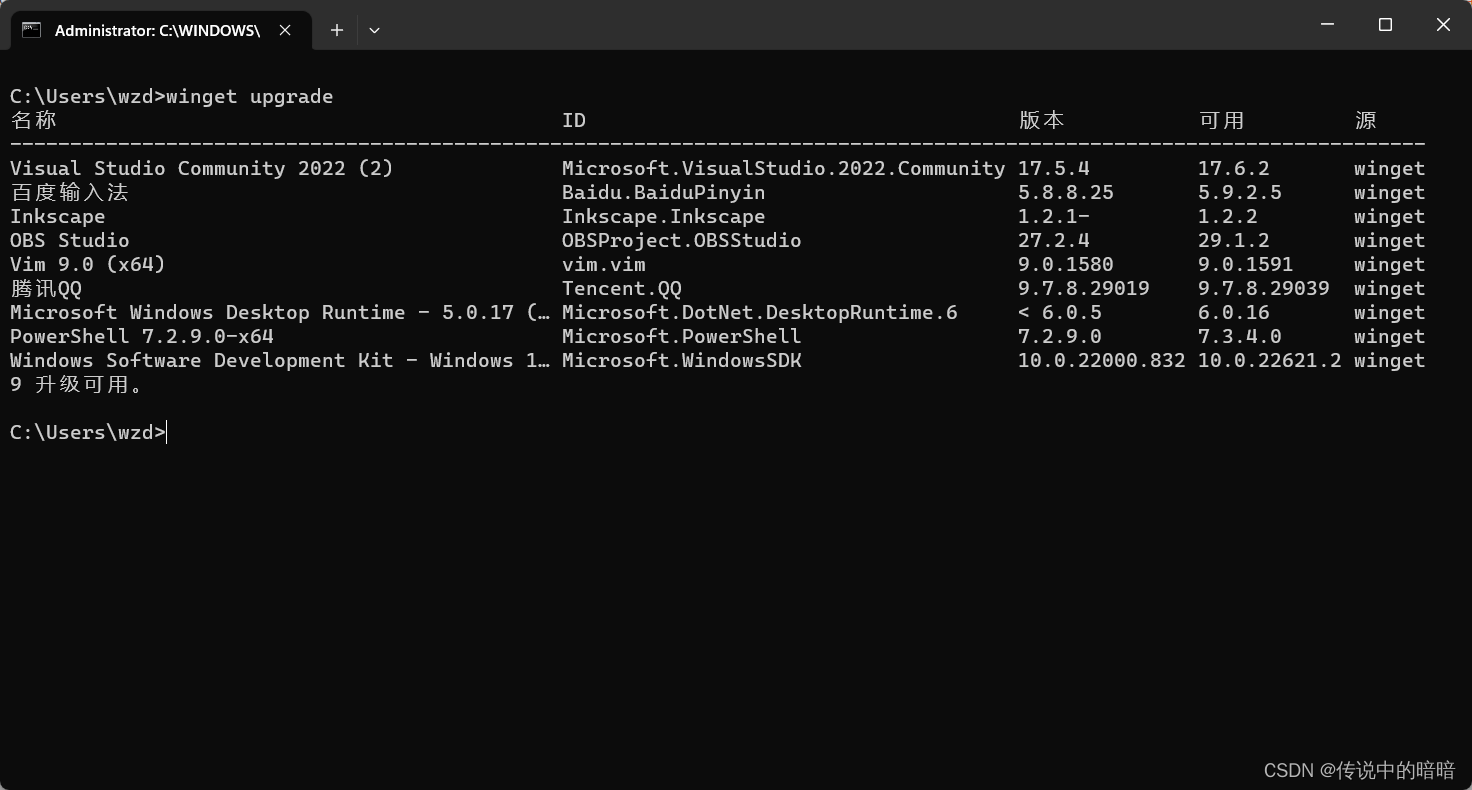The height and width of the screenshot is (790, 1472).
Task: Close the terminal window
Action: coord(1443,25)
